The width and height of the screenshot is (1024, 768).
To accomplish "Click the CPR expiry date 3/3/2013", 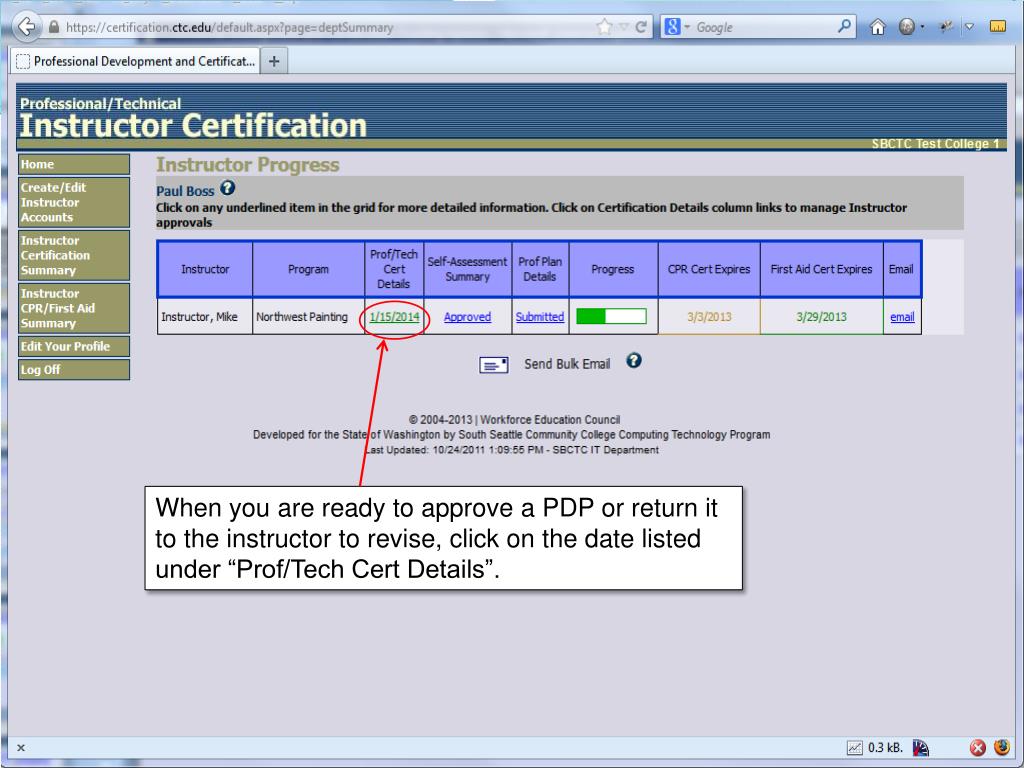I will 709,317.
